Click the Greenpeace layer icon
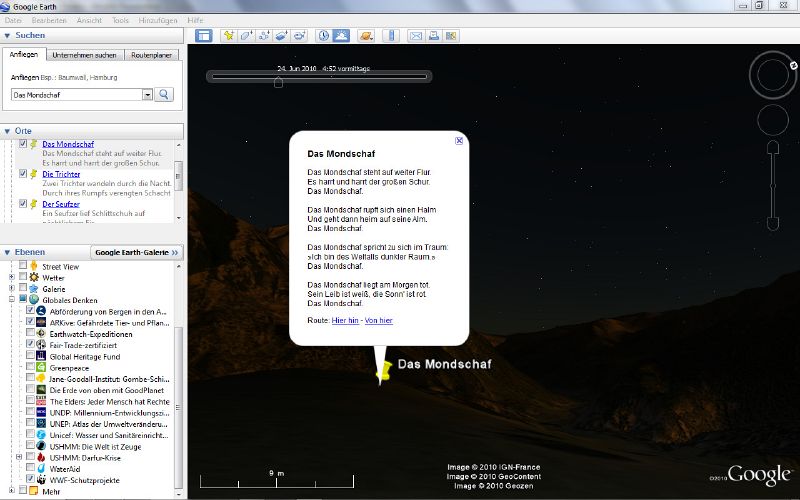The height and width of the screenshot is (500, 800). [x=41, y=367]
